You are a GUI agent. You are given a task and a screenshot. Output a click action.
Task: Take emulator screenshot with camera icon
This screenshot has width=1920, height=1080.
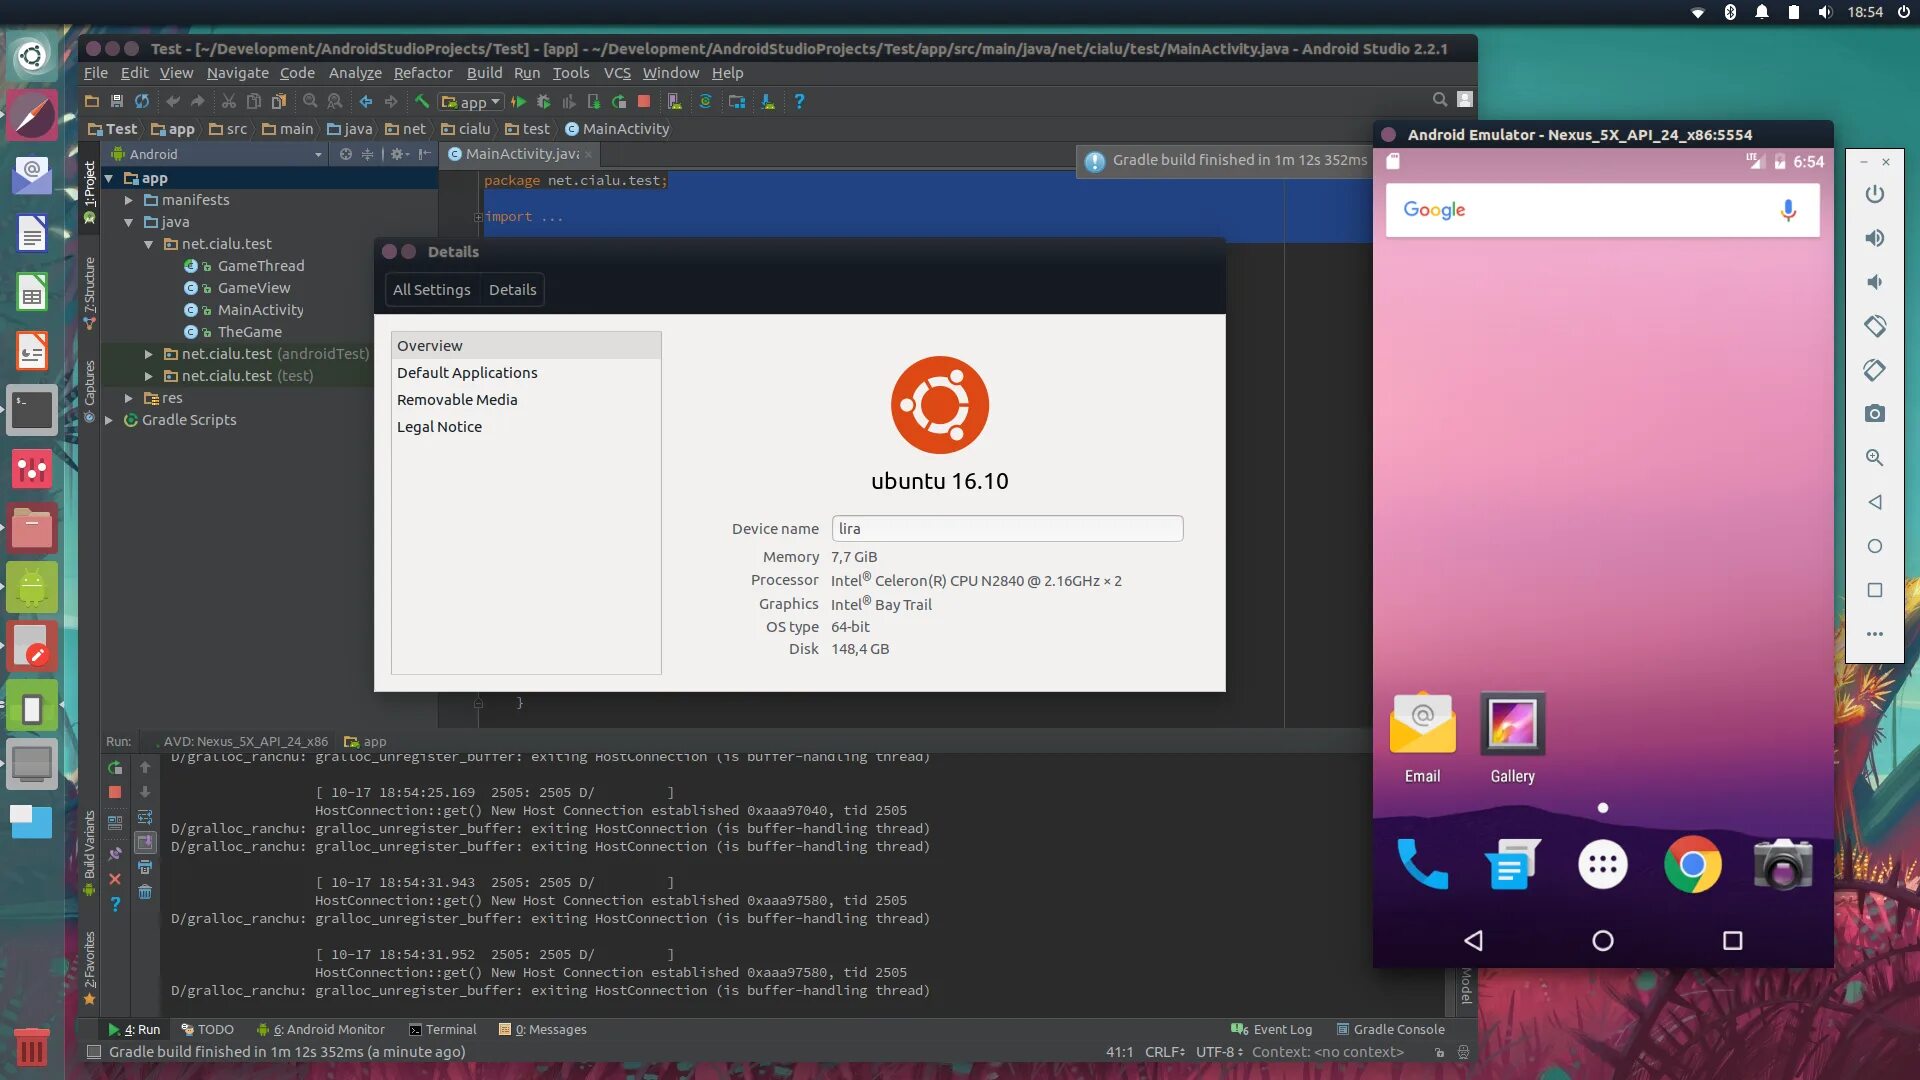[x=1874, y=413]
